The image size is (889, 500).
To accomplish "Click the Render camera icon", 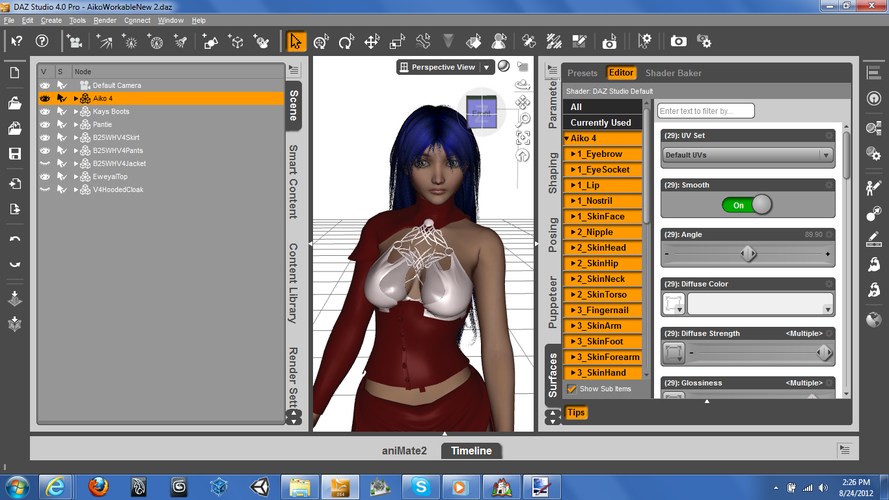I will click(x=678, y=41).
